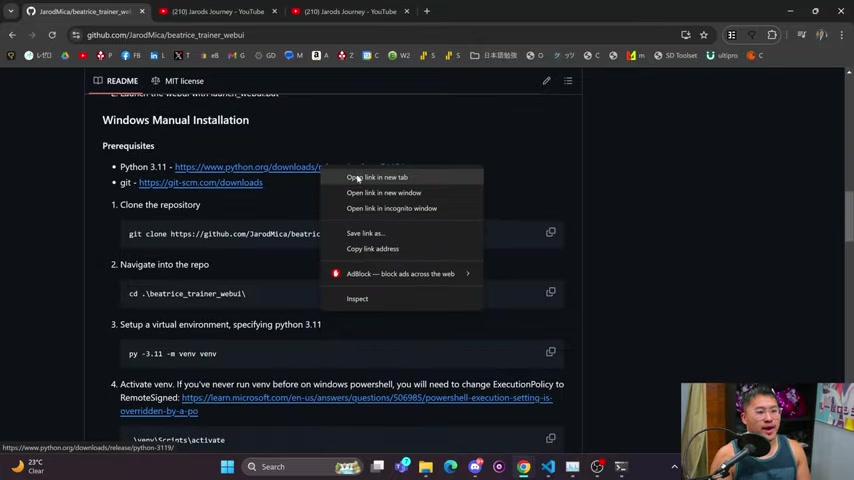This screenshot has width=854, height=480.
Task: Switch to the MIT license tab
Action: point(178,81)
